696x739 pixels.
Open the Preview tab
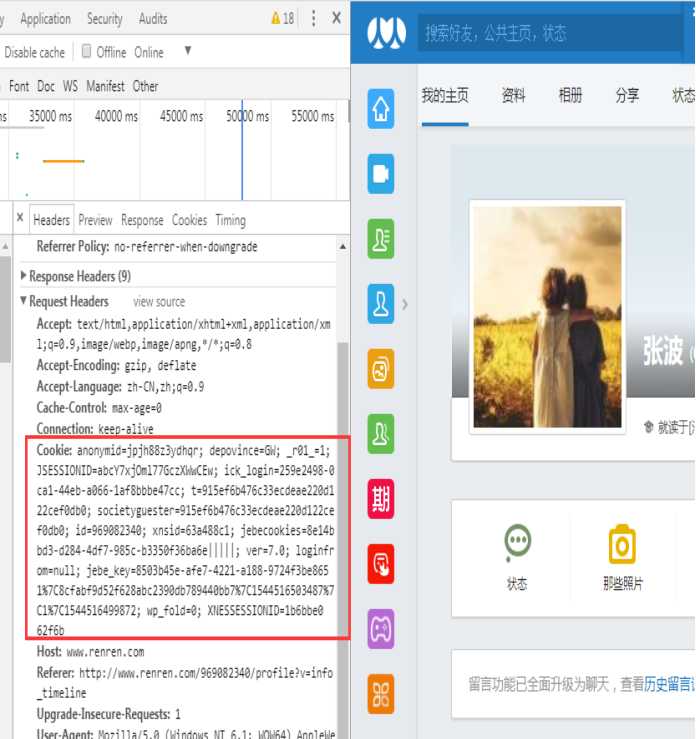[95, 220]
